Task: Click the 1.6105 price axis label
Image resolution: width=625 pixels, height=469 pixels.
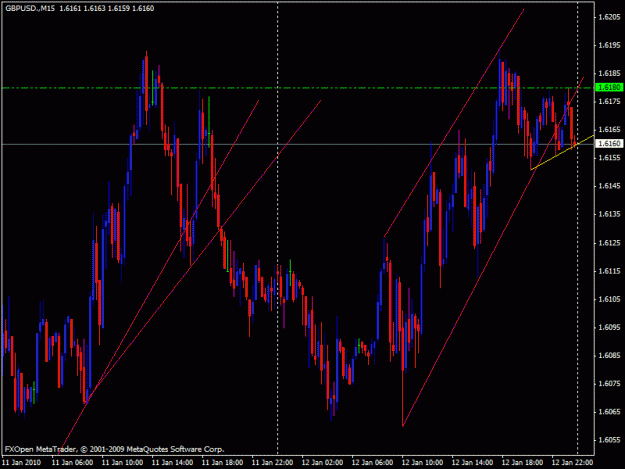Action: point(610,299)
